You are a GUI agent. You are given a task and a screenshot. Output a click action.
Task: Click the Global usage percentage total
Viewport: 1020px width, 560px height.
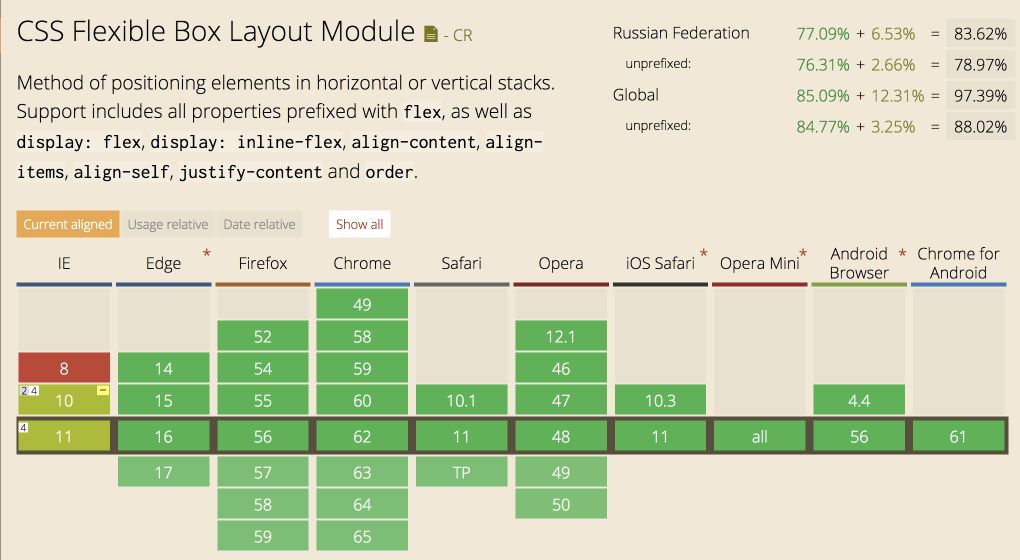980,96
